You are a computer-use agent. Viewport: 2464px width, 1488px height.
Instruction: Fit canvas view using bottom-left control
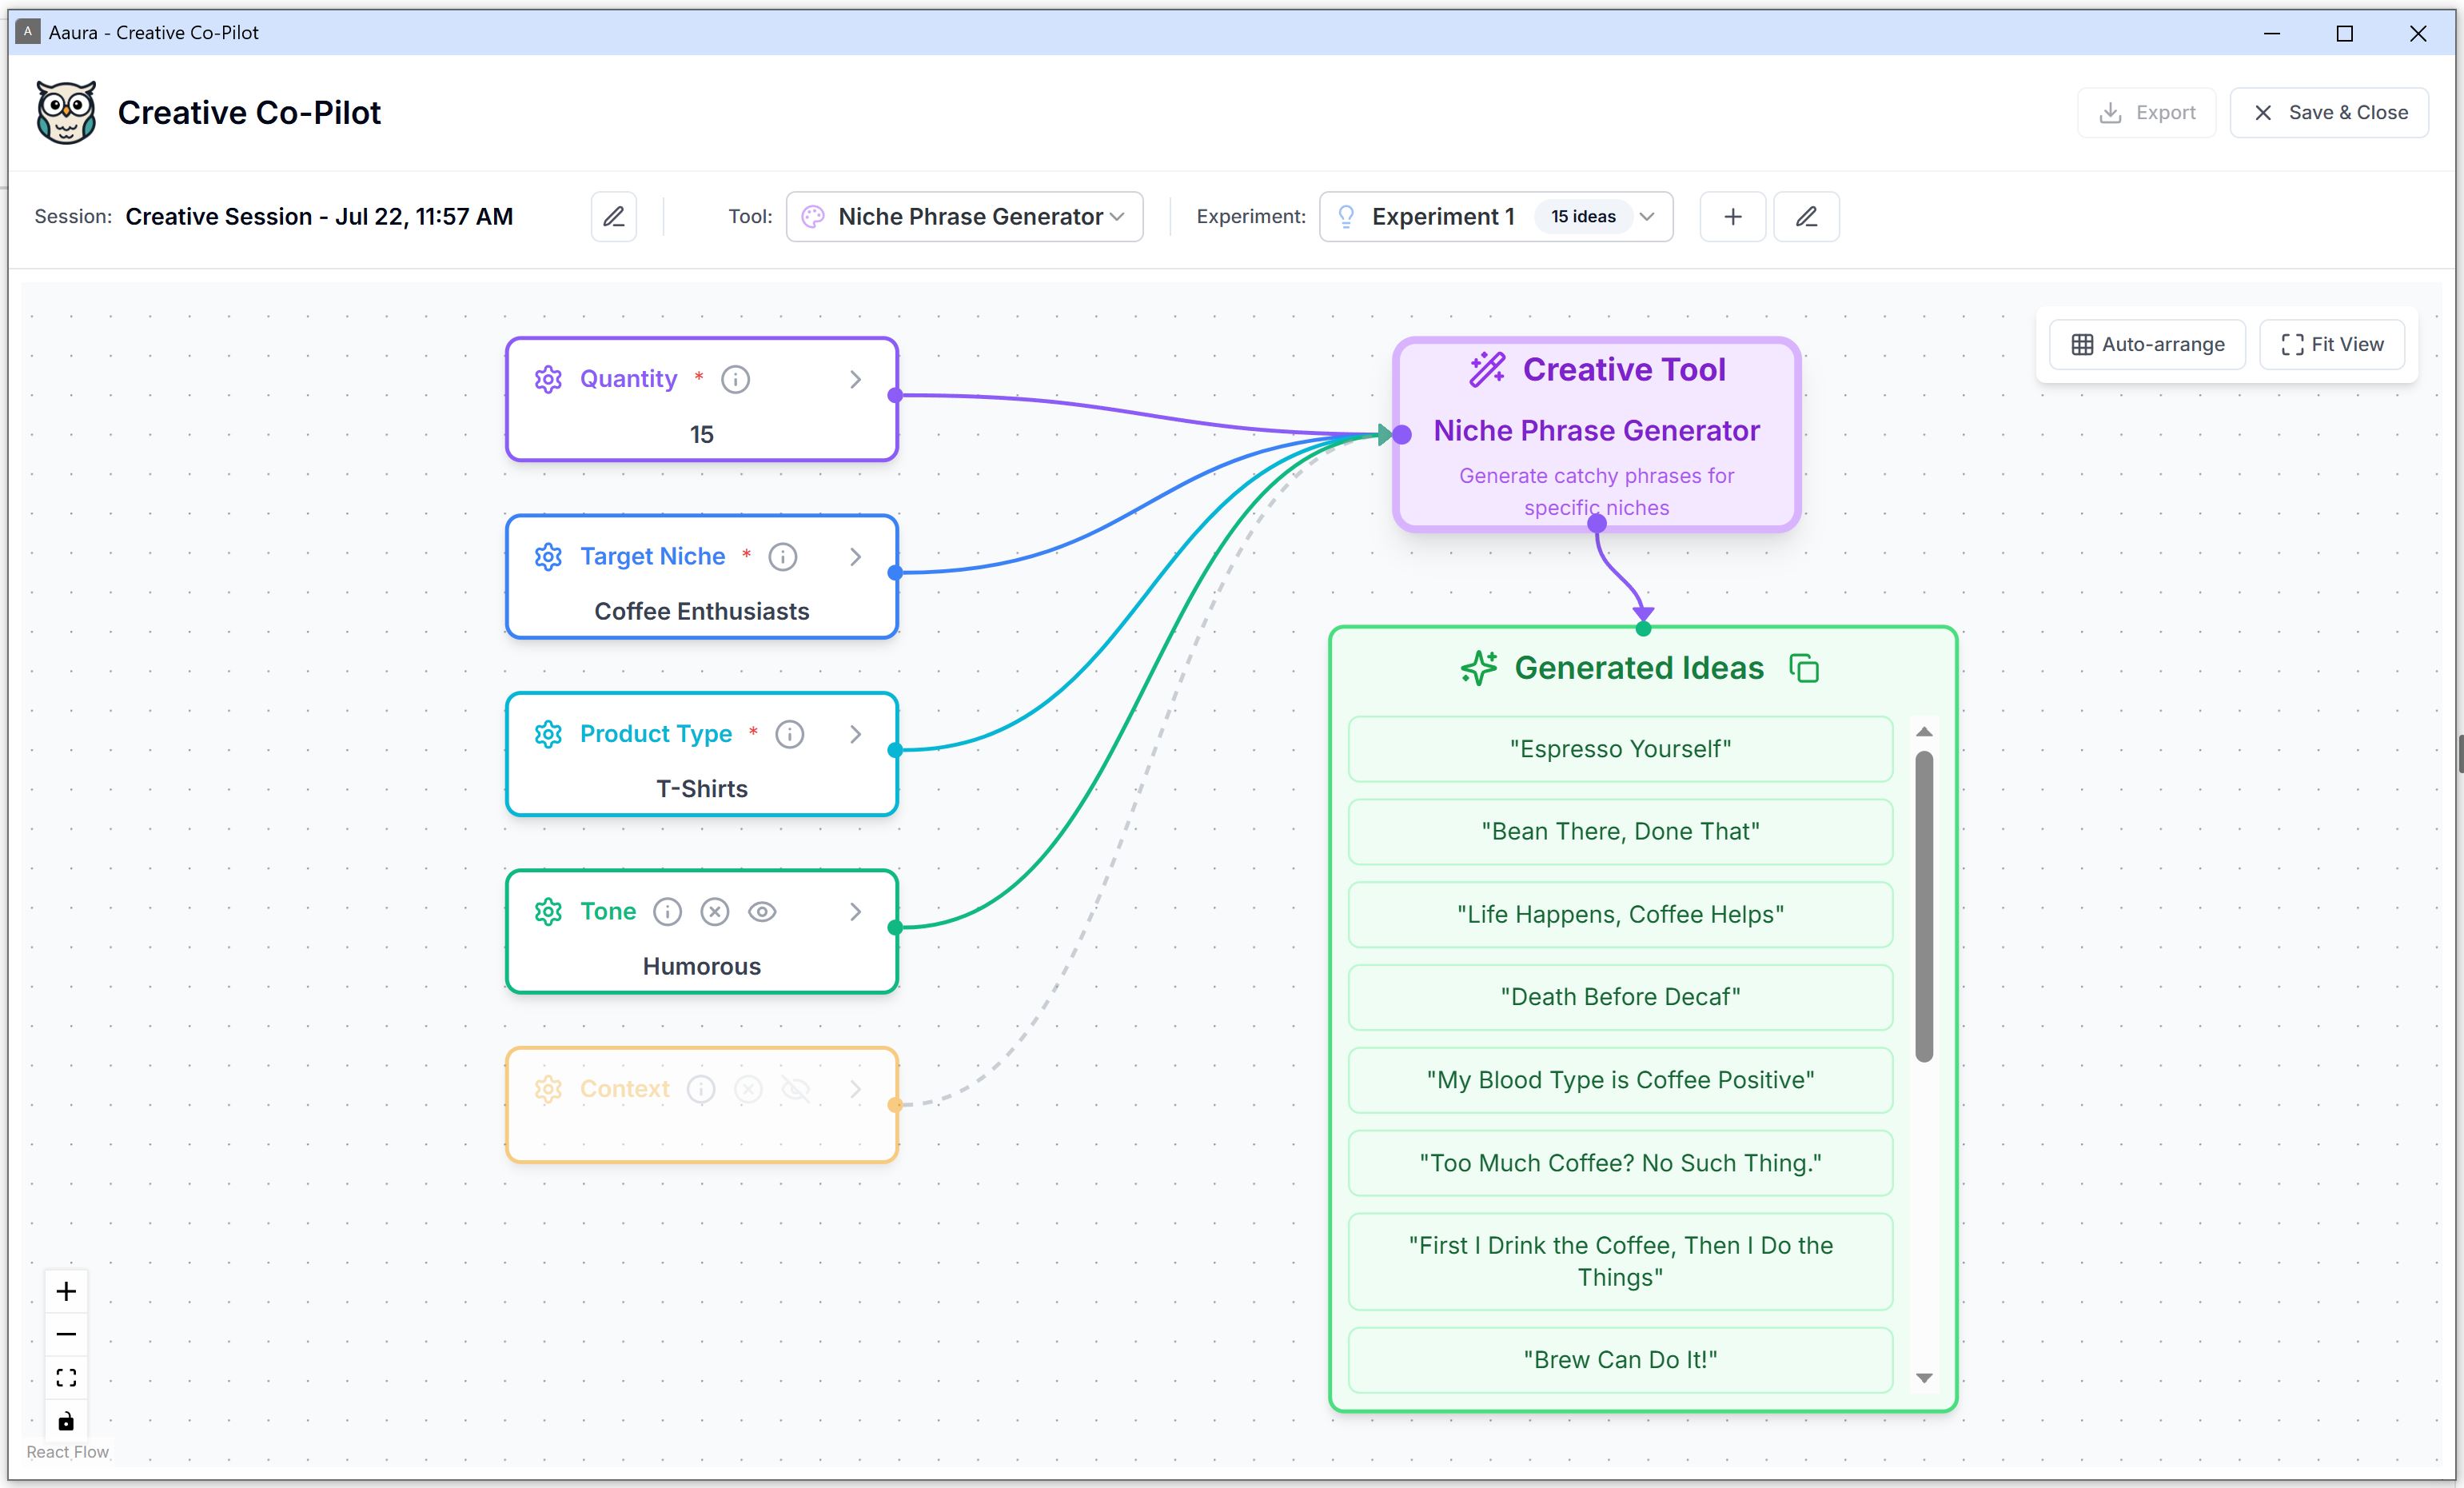(66, 1378)
